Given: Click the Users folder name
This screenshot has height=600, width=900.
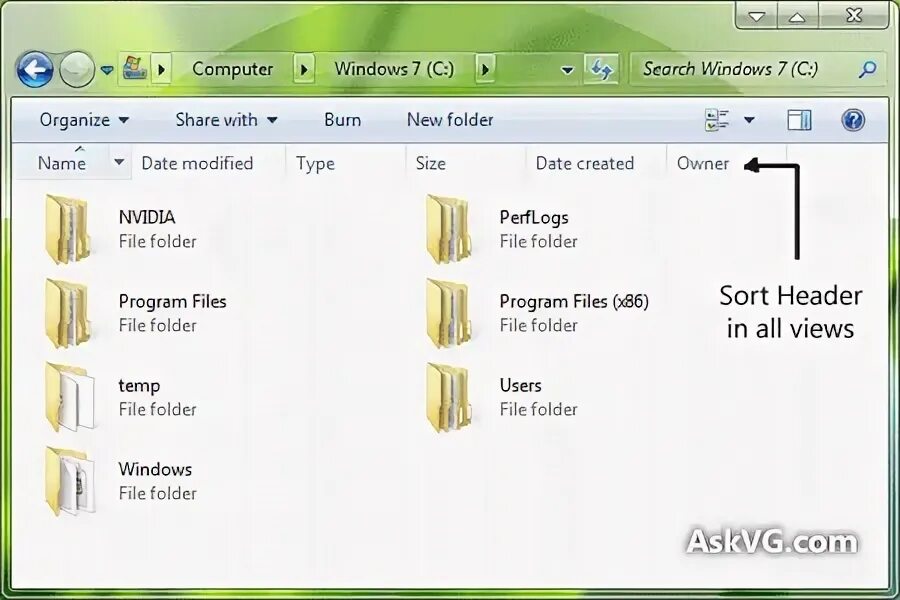Looking at the screenshot, I should (x=521, y=385).
